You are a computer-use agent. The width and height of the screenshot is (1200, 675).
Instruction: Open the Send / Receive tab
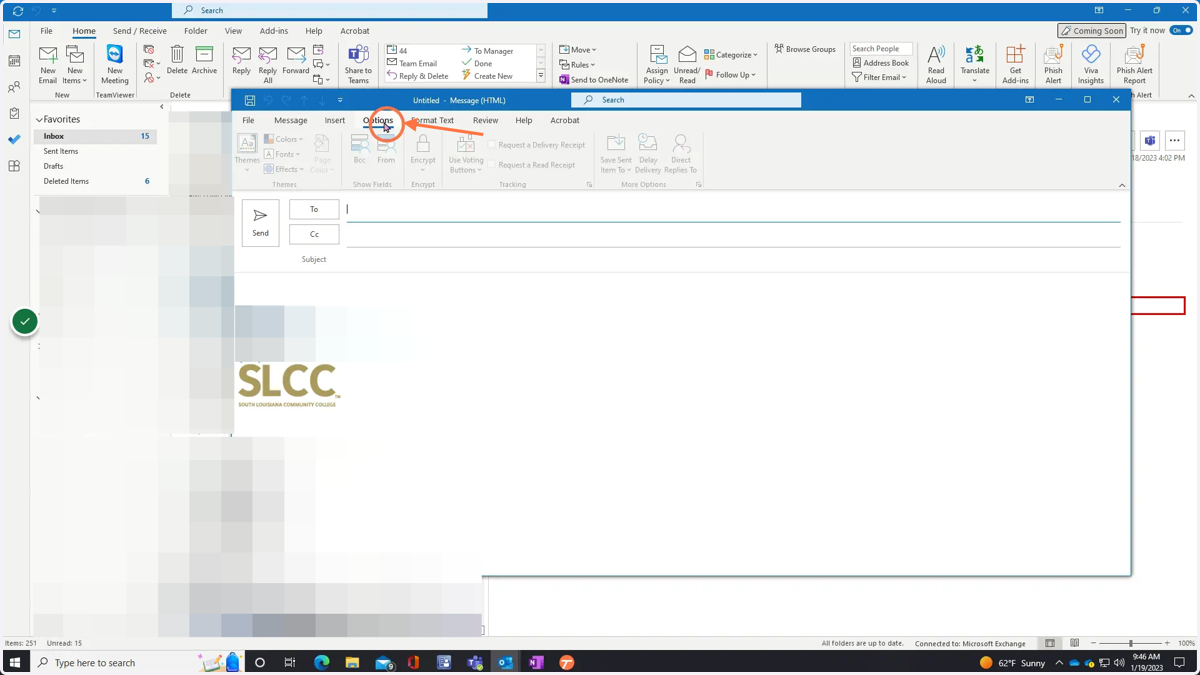[x=140, y=31]
